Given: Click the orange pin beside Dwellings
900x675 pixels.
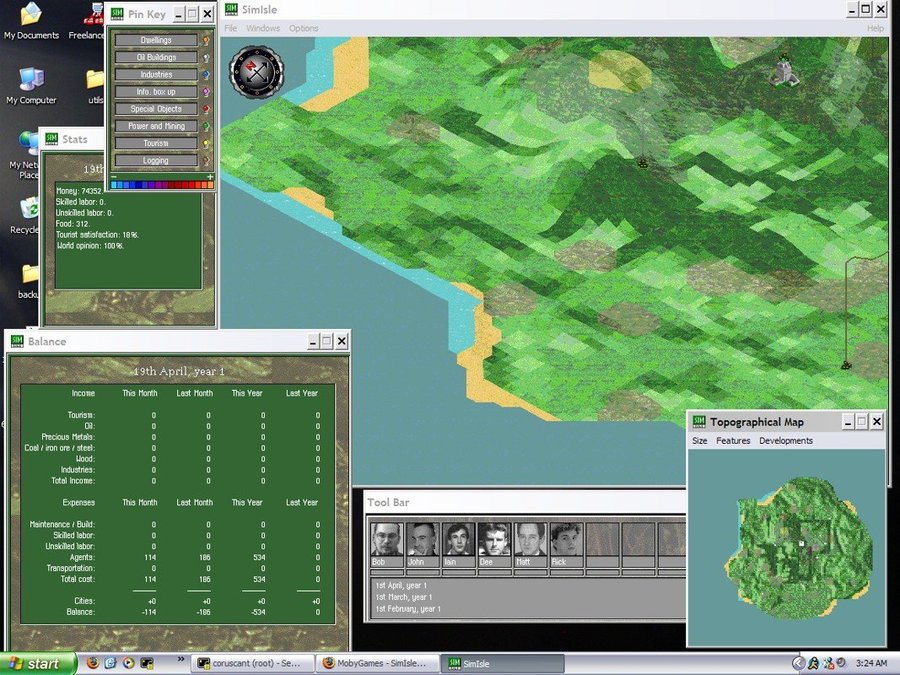Looking at the screenshot, I should tap(206, 41).
